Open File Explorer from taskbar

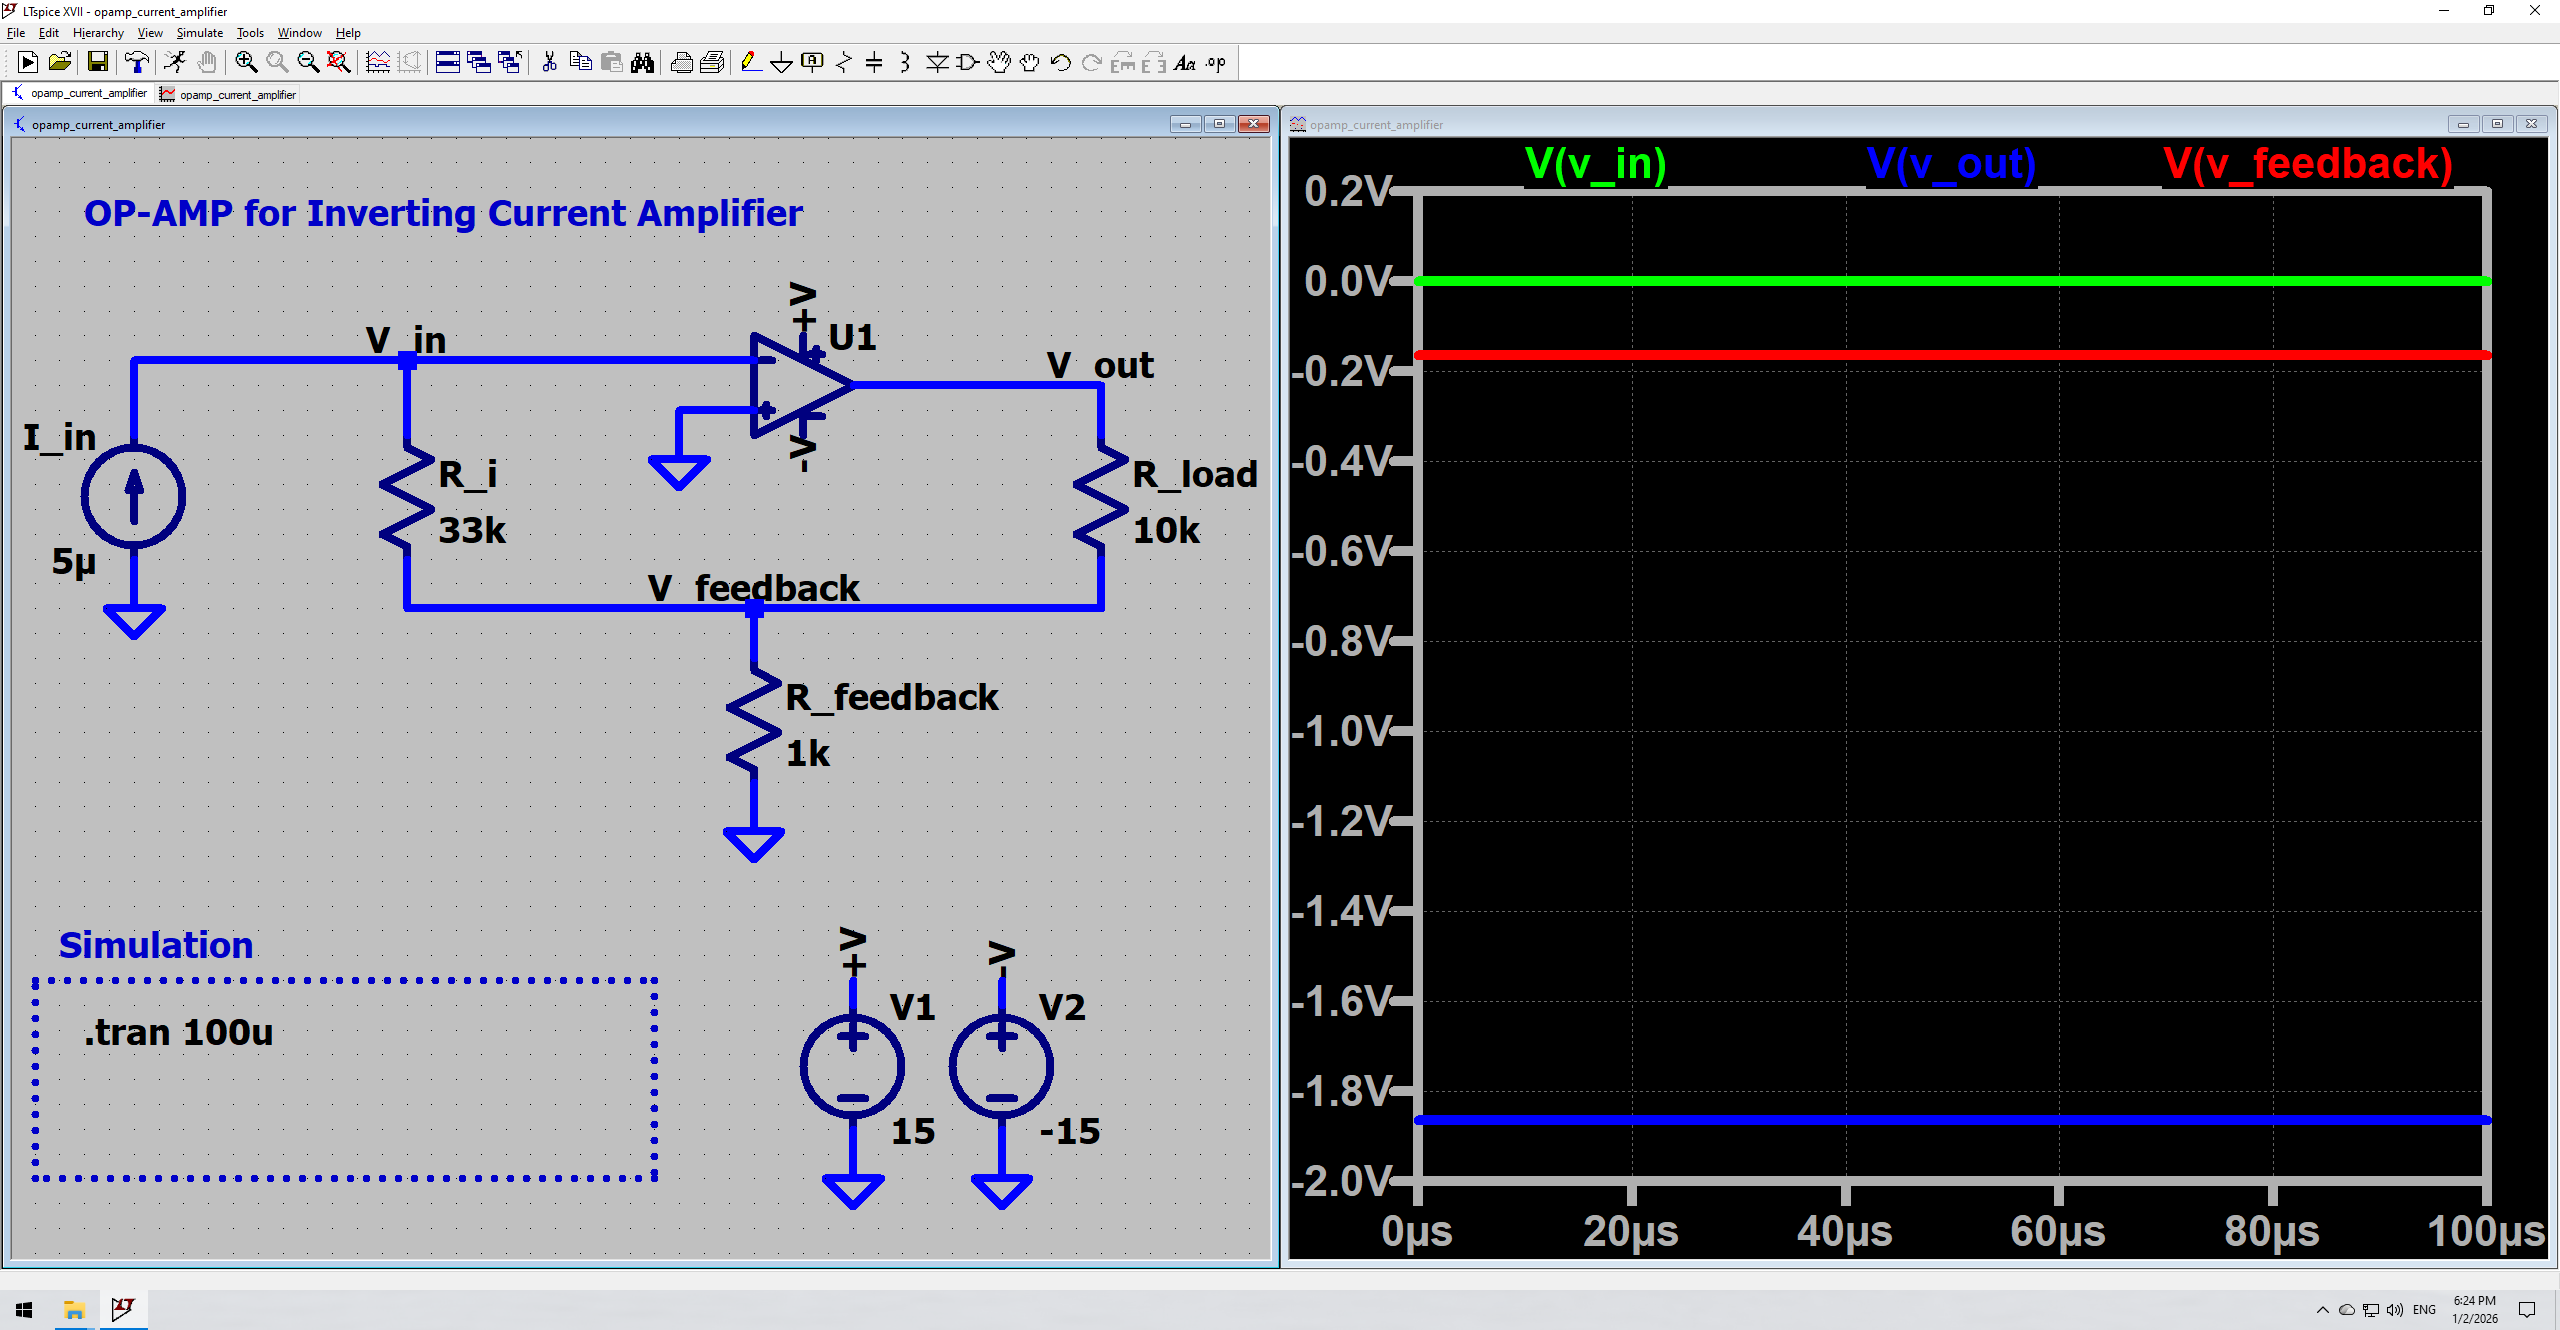coord(74,1310)
